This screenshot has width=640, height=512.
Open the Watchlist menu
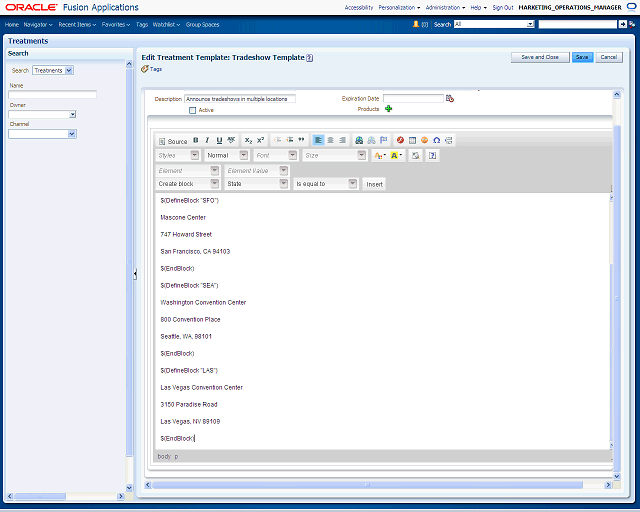(166, 24)
